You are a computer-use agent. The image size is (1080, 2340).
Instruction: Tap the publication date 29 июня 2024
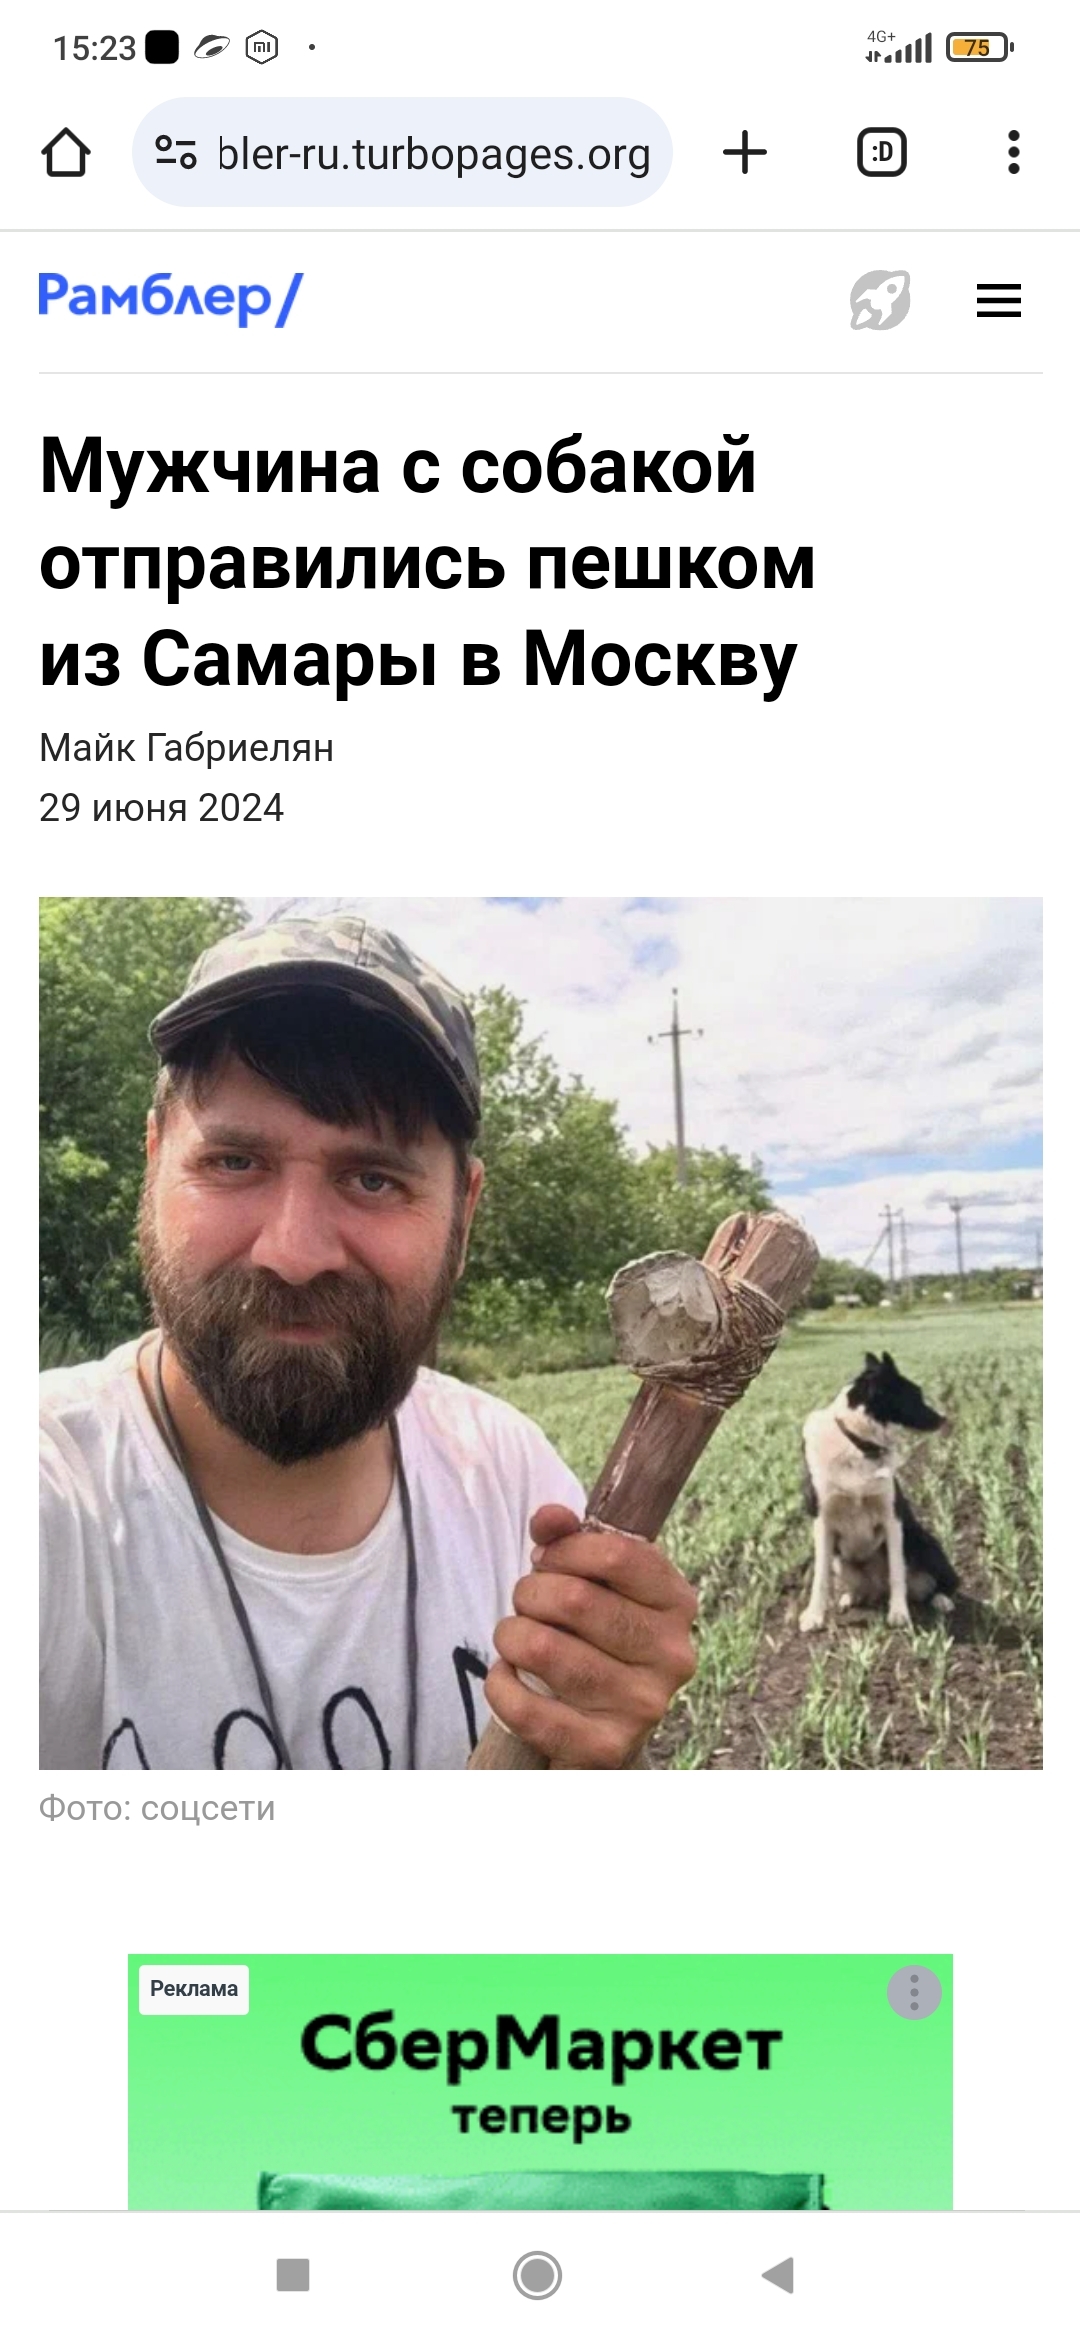161,808
